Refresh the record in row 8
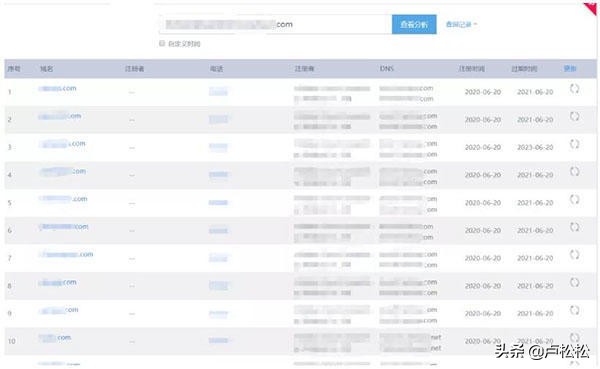This screenshot has width=600, height=369. point(574,282)
